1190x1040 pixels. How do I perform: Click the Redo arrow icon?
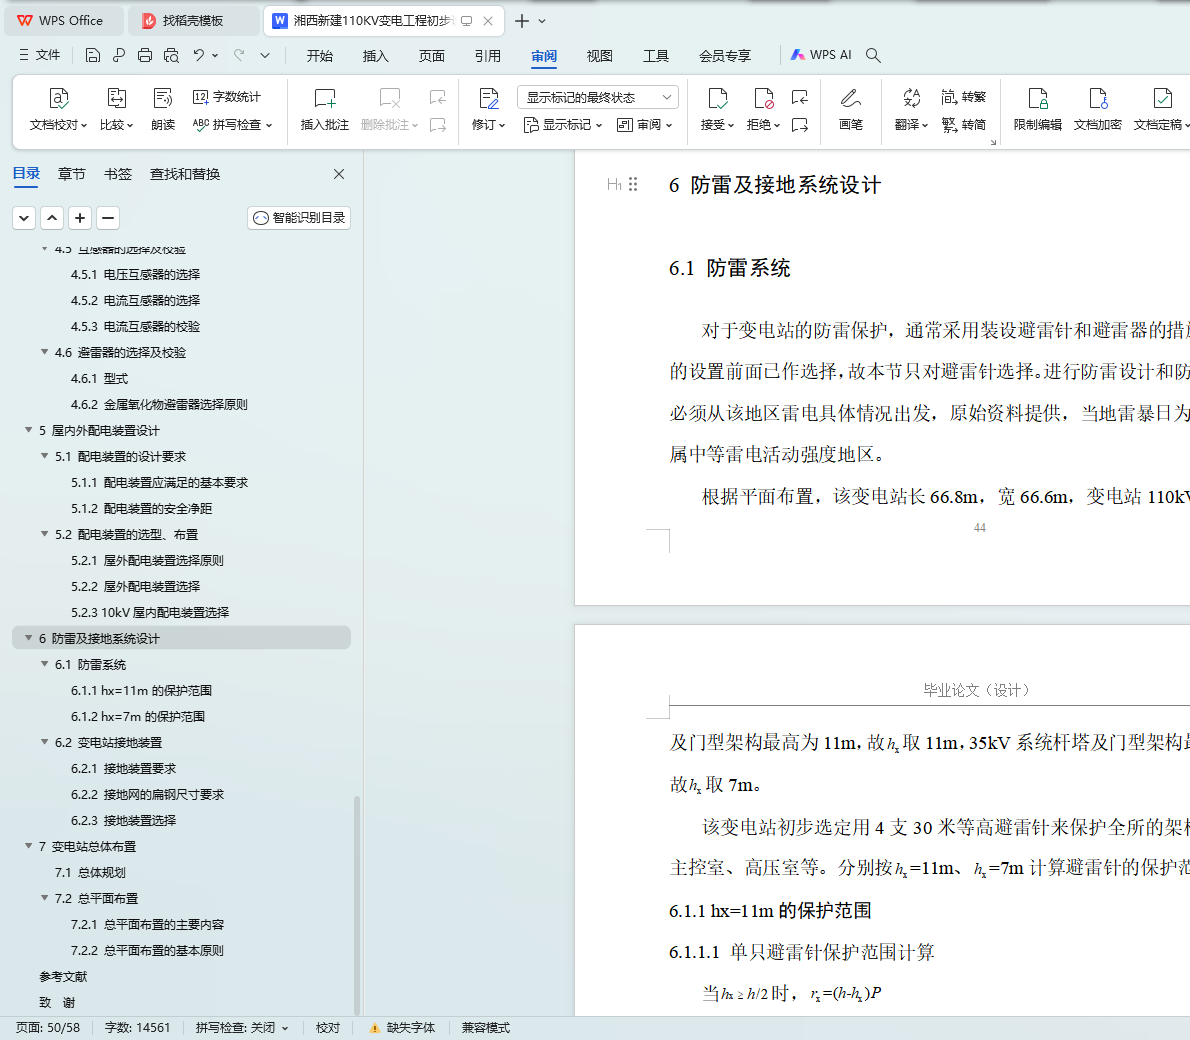pos(239,55)
